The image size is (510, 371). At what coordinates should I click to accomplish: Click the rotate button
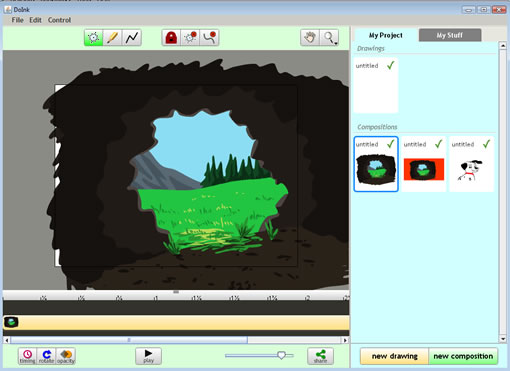tap(46, 356)
